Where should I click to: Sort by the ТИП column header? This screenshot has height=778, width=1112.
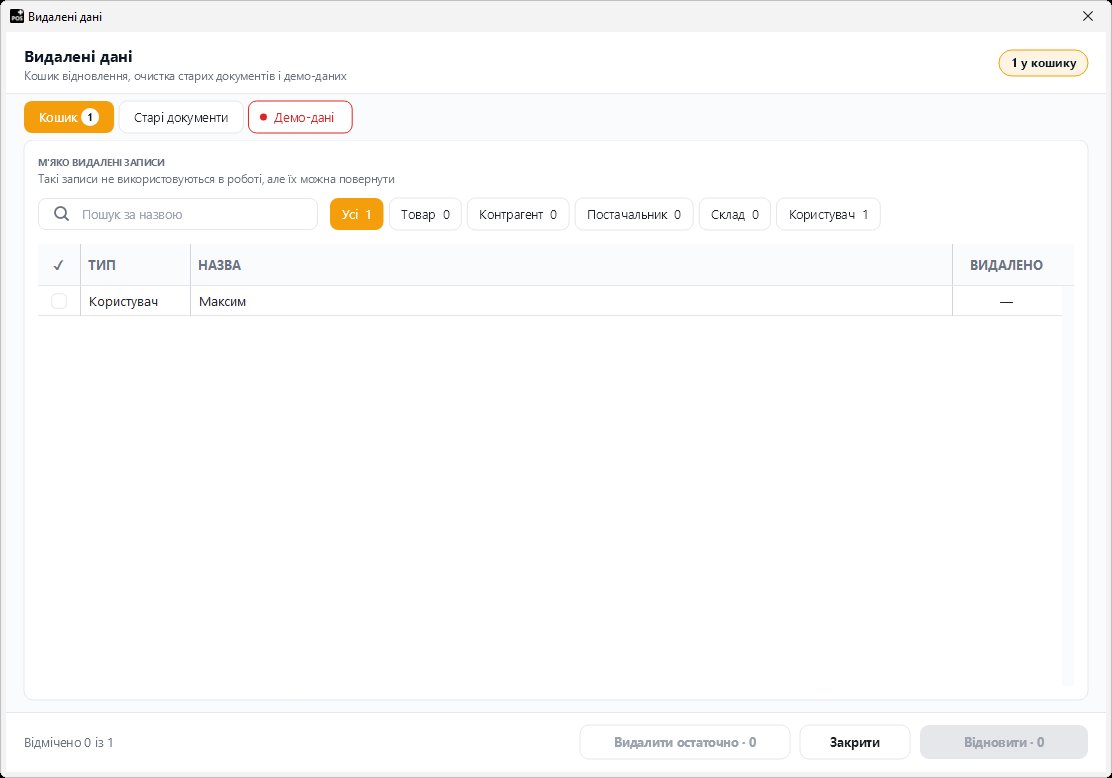point(135,265)
